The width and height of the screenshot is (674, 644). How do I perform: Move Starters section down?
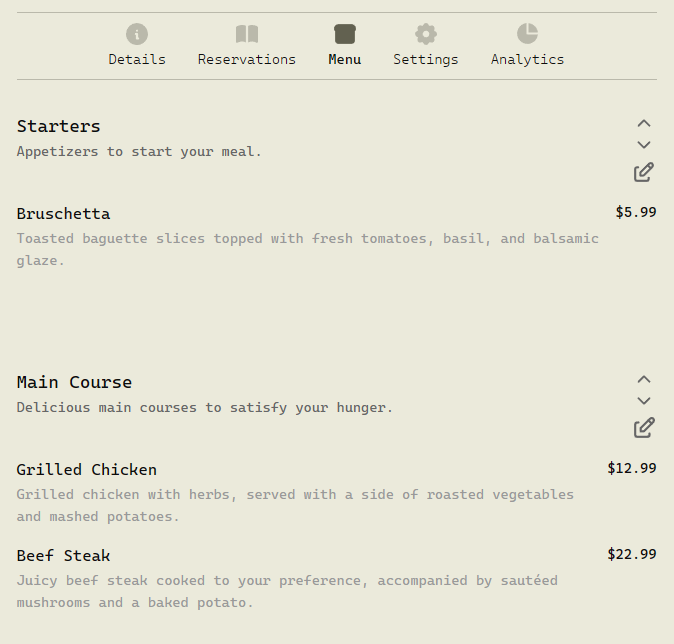(644, 145)
